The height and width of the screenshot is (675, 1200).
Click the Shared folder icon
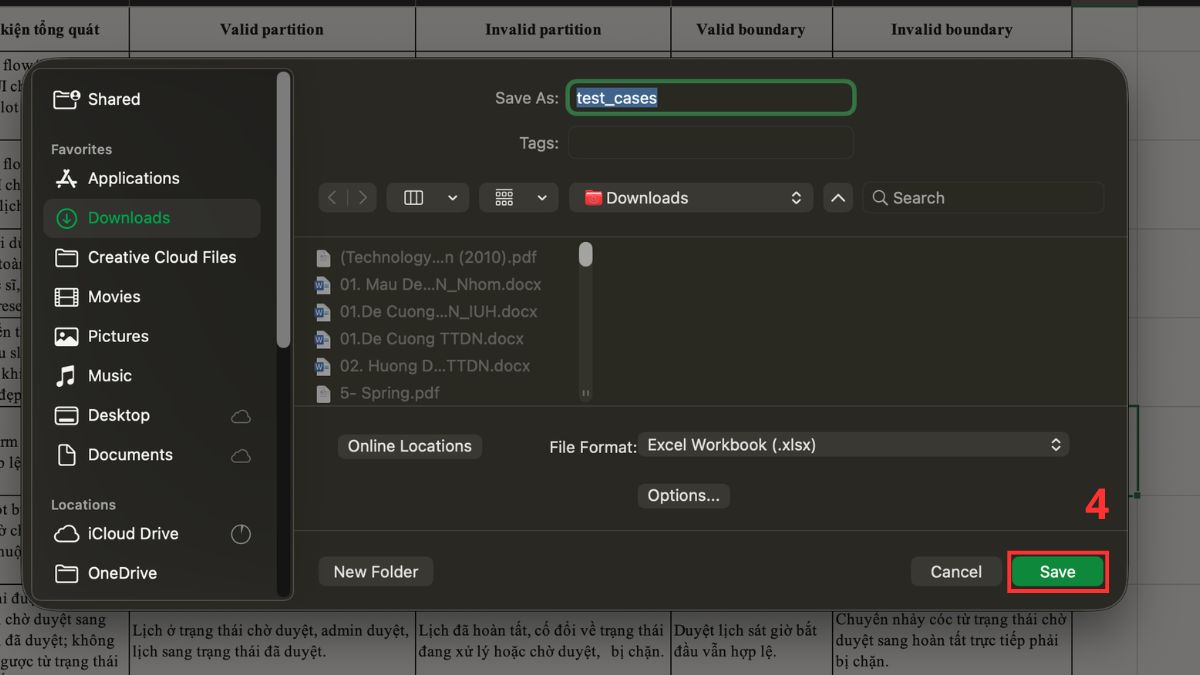point(67,99)
